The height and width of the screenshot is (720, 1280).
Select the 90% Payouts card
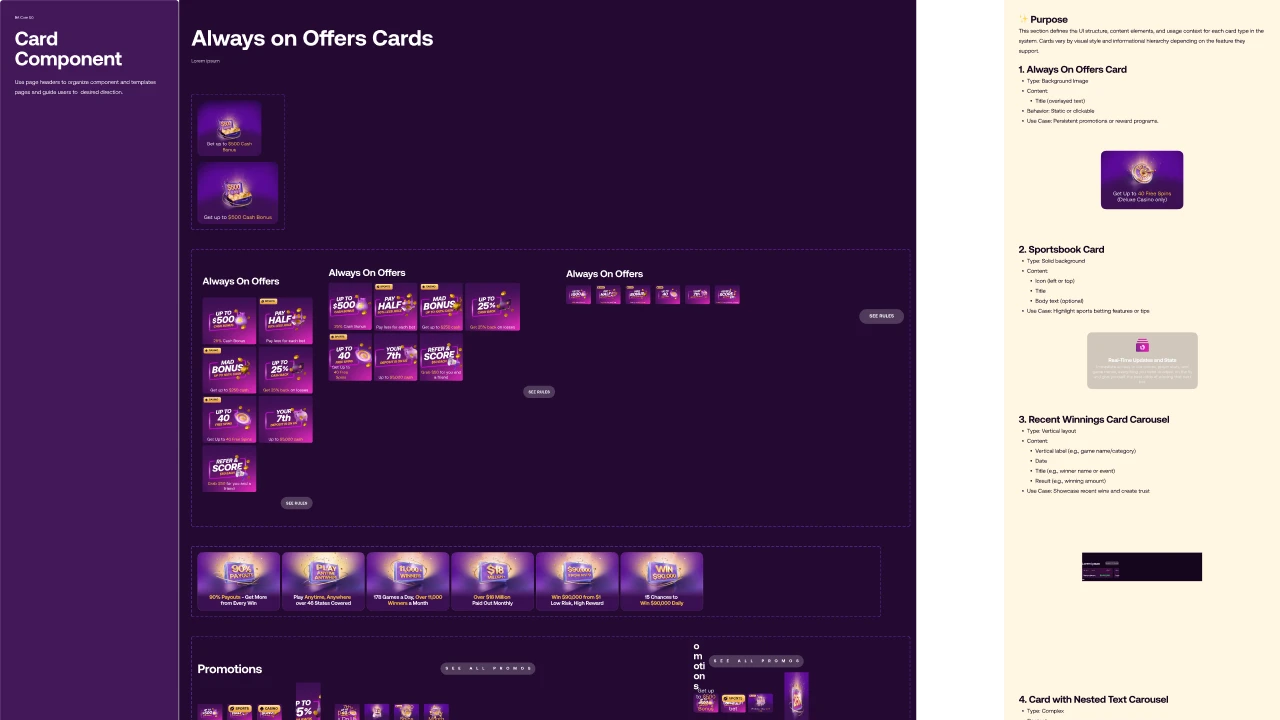click(x=238, y=581)
